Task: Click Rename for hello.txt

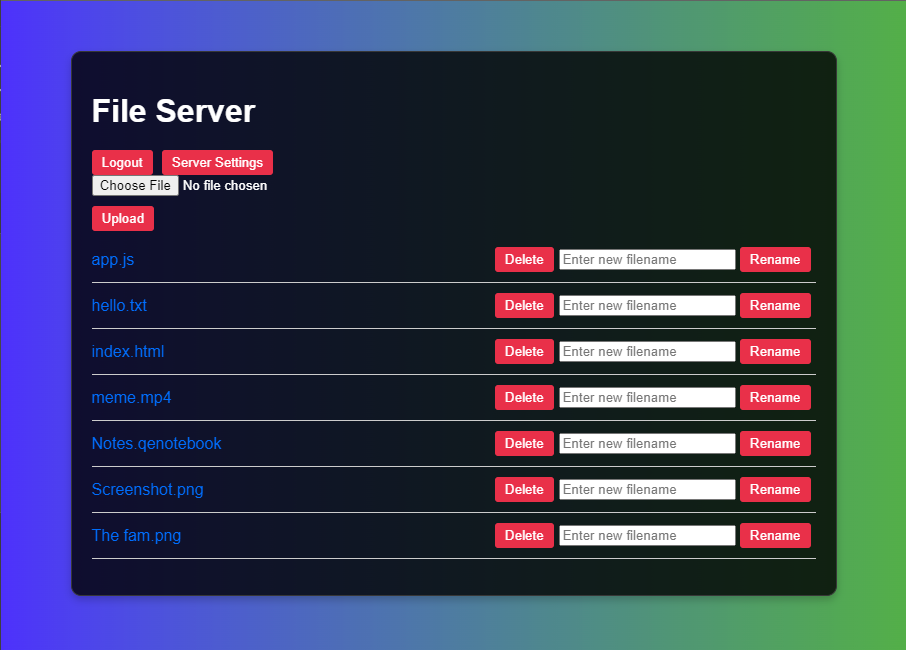Action: 775,306
